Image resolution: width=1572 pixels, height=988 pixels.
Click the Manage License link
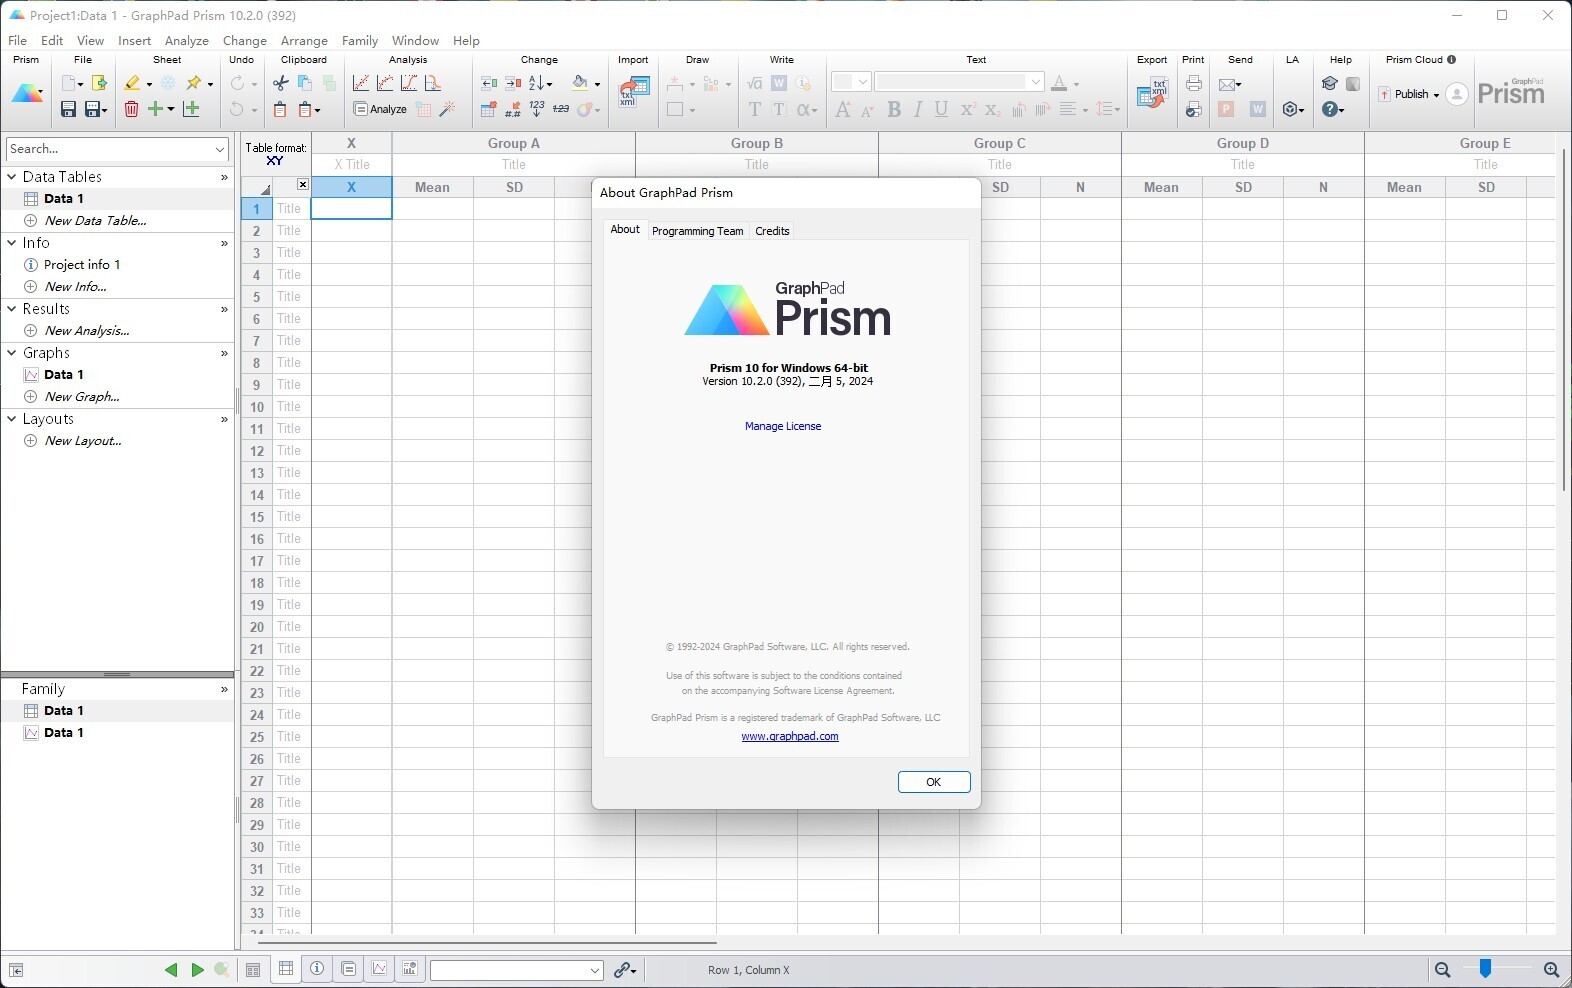tap(783, 426)
